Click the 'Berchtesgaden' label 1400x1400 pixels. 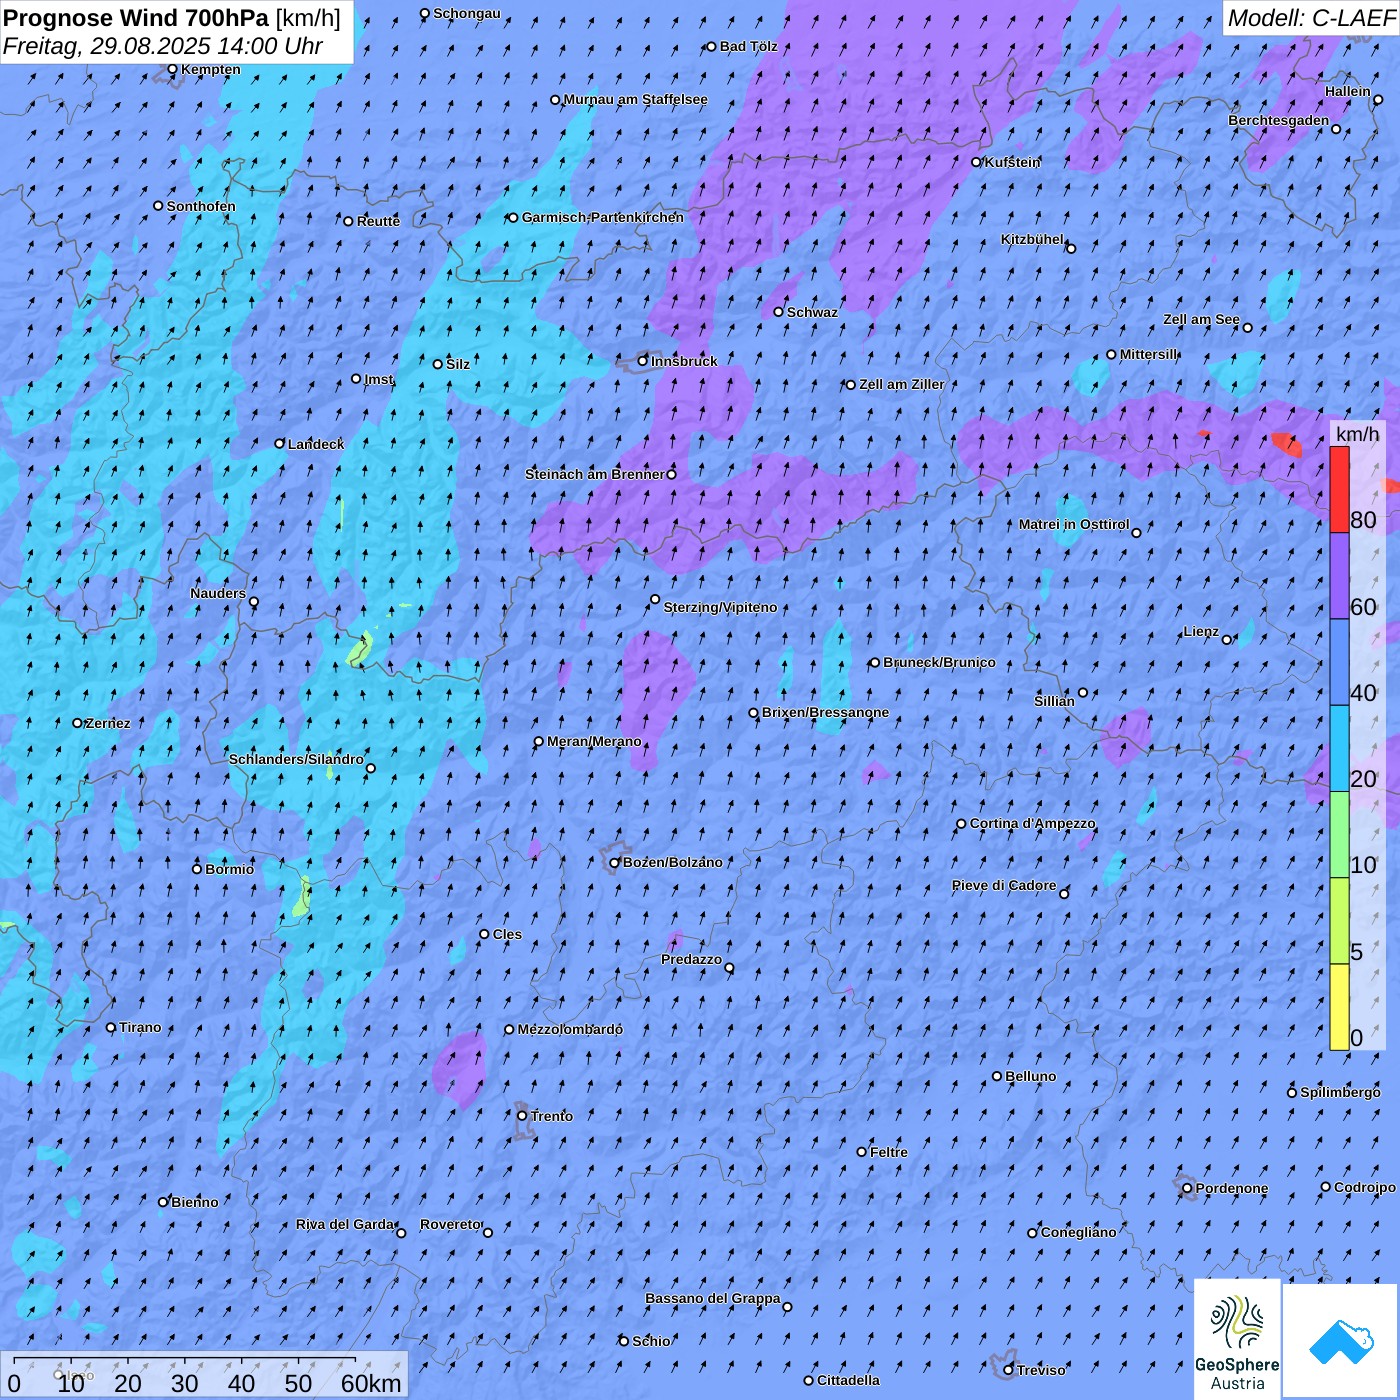pyautogui.click(x=1279, y=120)
